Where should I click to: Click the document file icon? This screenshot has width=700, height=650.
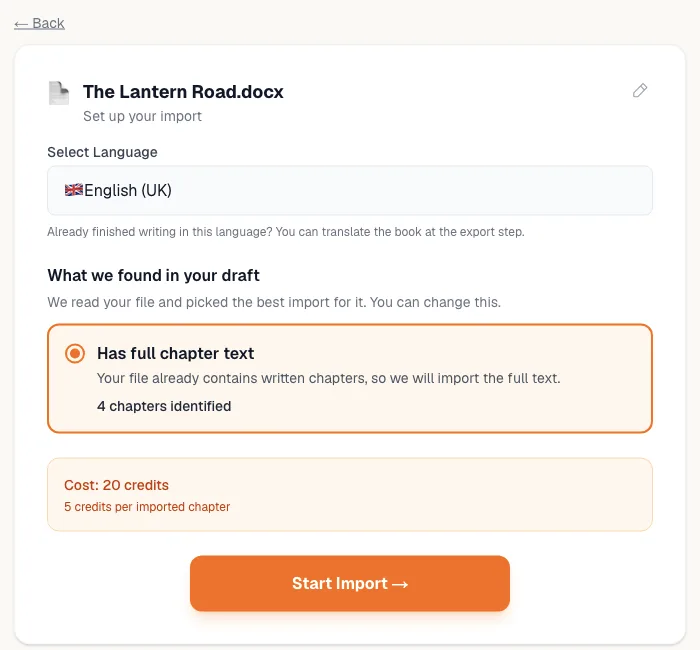59,93
